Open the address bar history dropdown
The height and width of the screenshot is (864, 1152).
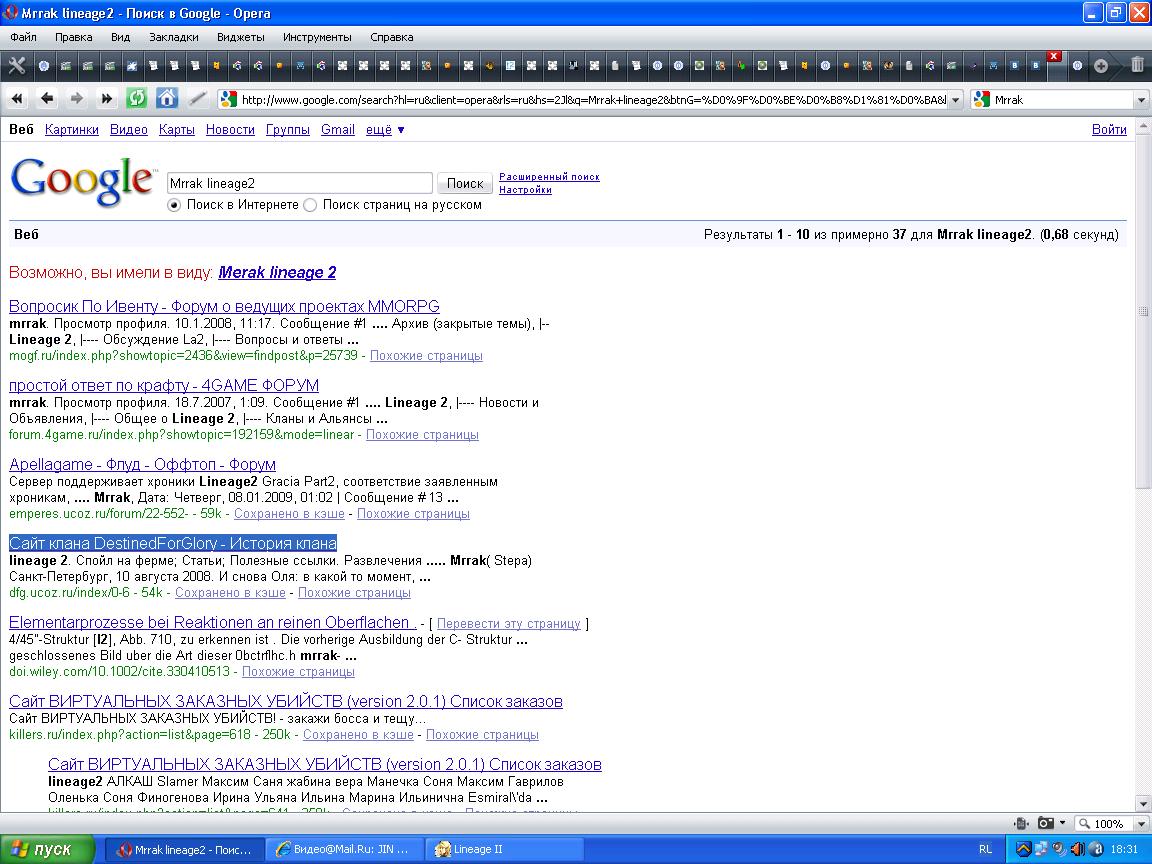(955, 99)
